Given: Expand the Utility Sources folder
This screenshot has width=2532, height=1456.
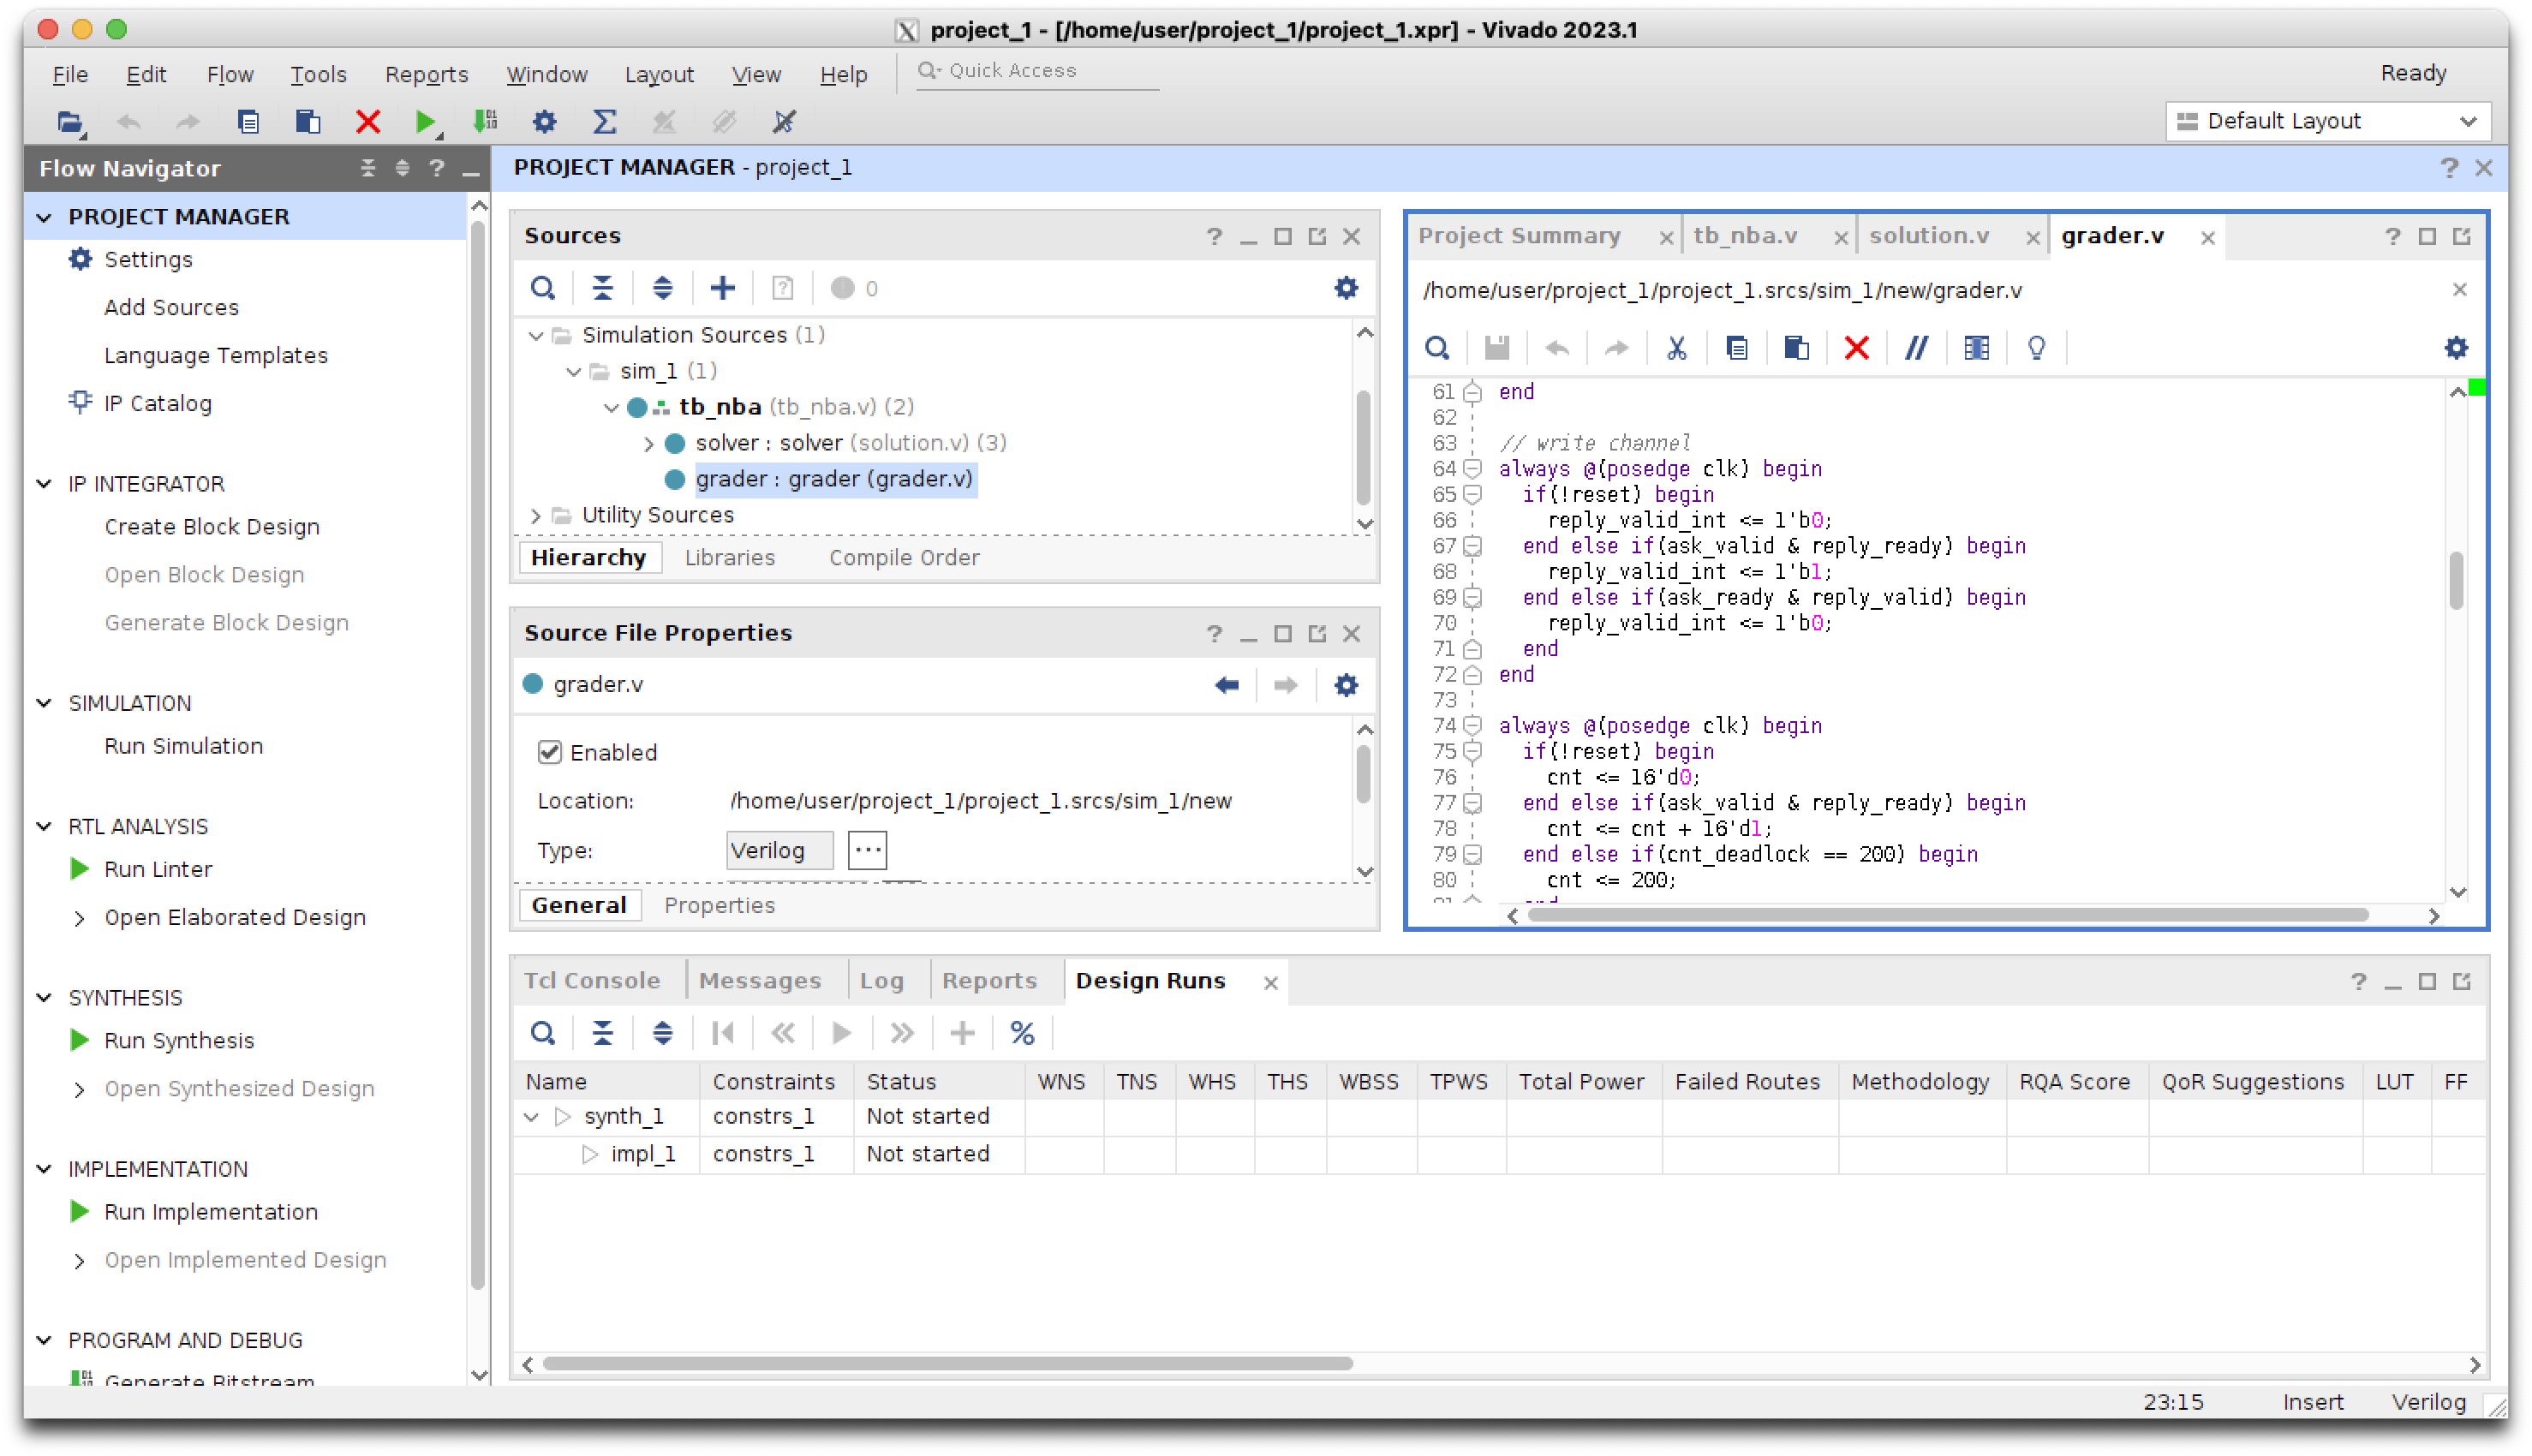Looking at the screenshot, I should point(536,516).
